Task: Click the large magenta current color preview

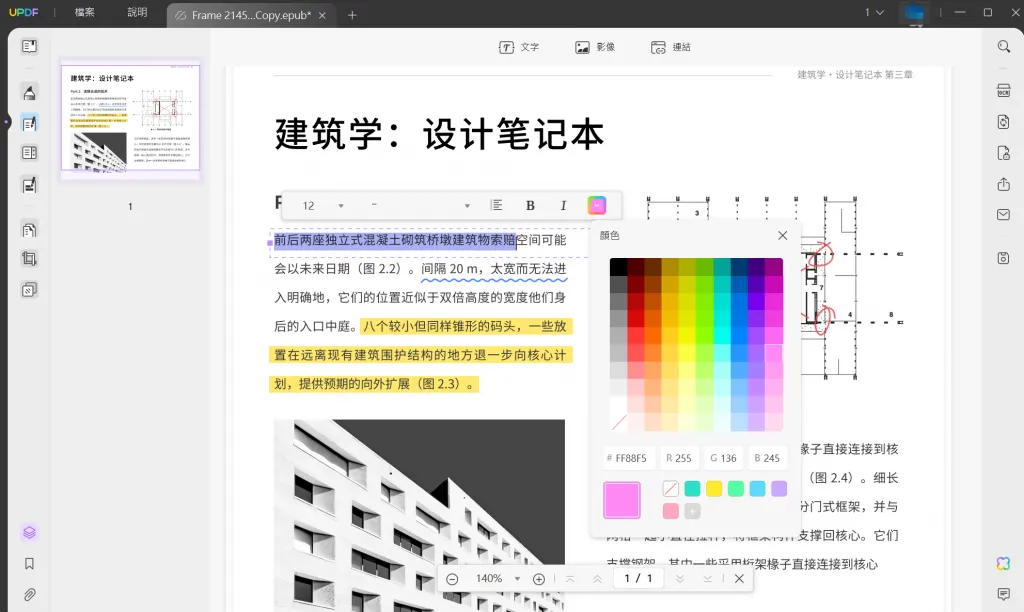Action: tap(622, 500)
